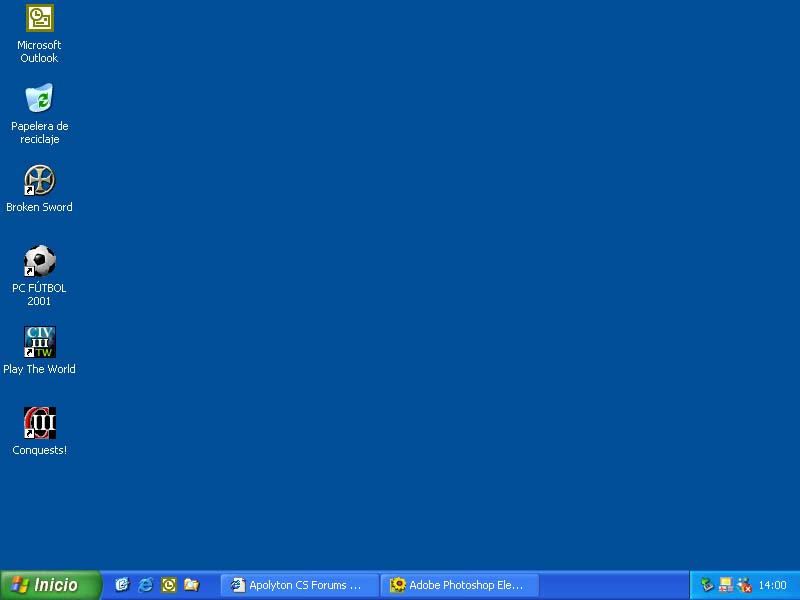Launch Outlook from the Quick Launch bar
This screenshot has width=800, height=600.
pos(169,585)
